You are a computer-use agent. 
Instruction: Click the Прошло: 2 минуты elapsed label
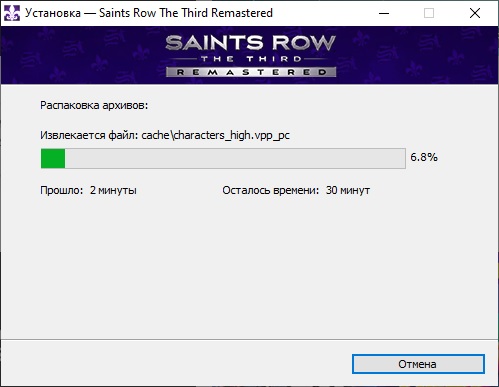[88, 190]
